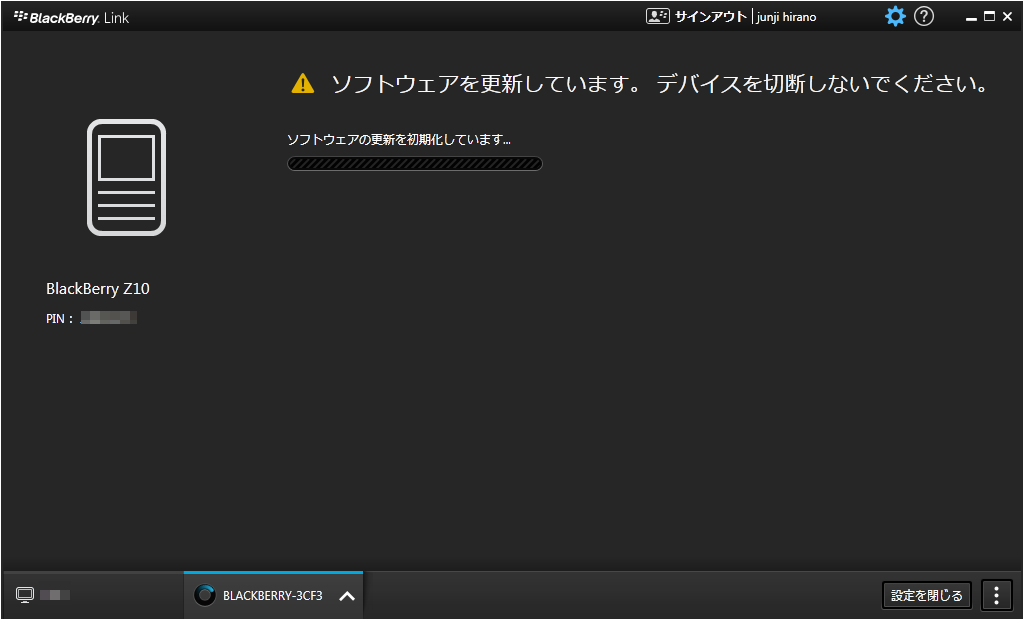Minimize the BlackBerry Link window
The height and width of the screenshot is (620, 1024).
click(971, 18)
